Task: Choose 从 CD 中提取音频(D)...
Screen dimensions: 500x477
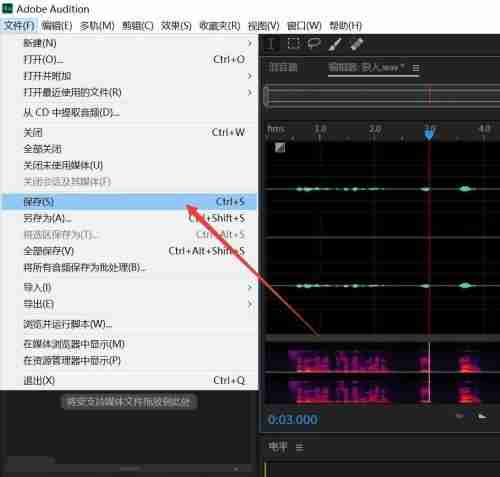Action: pos(129,113)
